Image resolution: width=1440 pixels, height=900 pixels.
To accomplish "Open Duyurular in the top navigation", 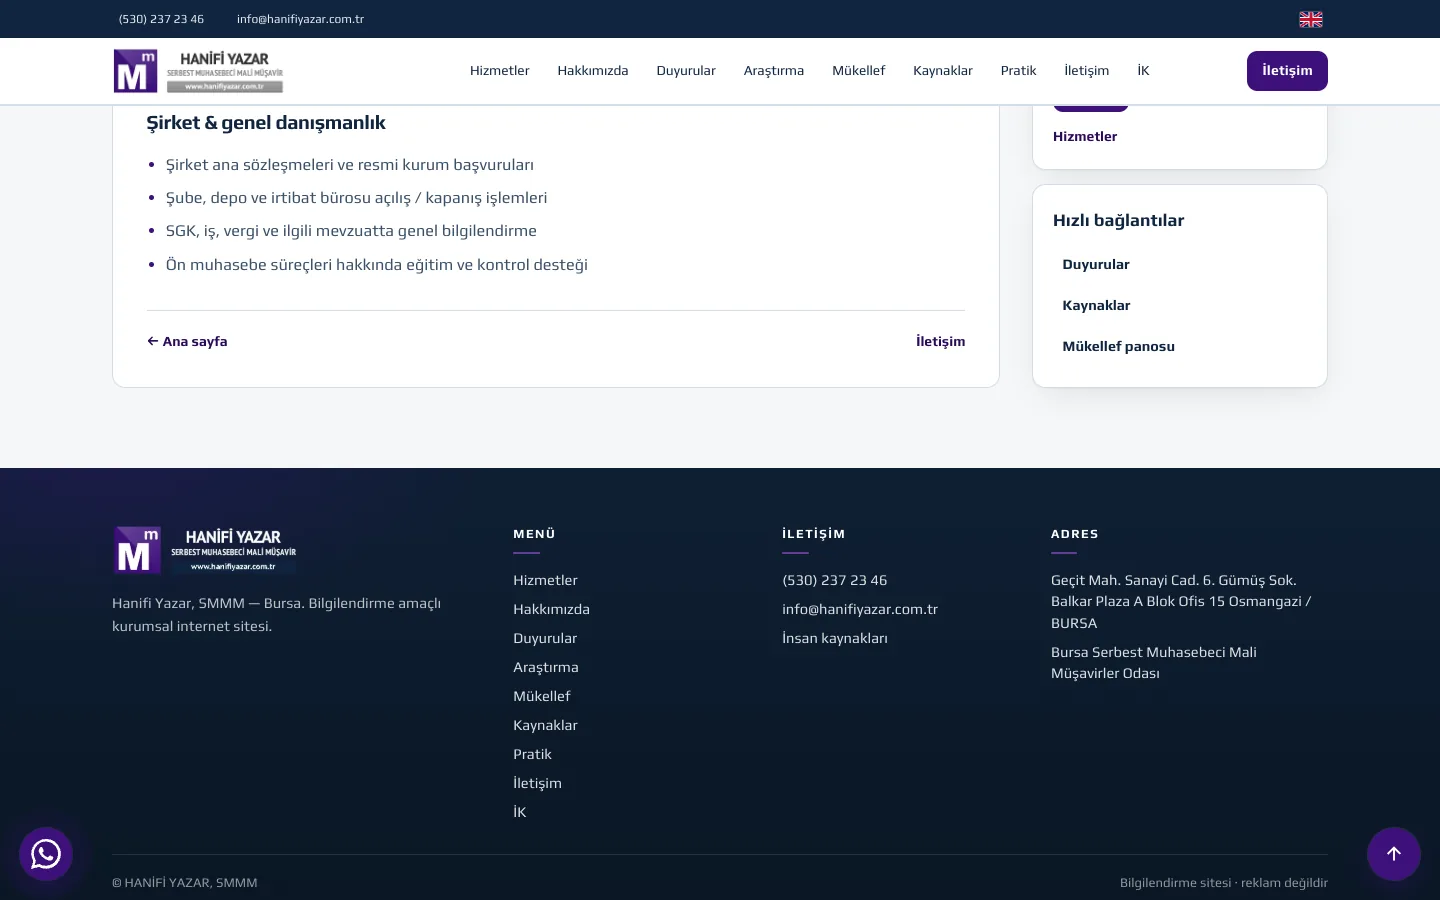I will point(686,71).
